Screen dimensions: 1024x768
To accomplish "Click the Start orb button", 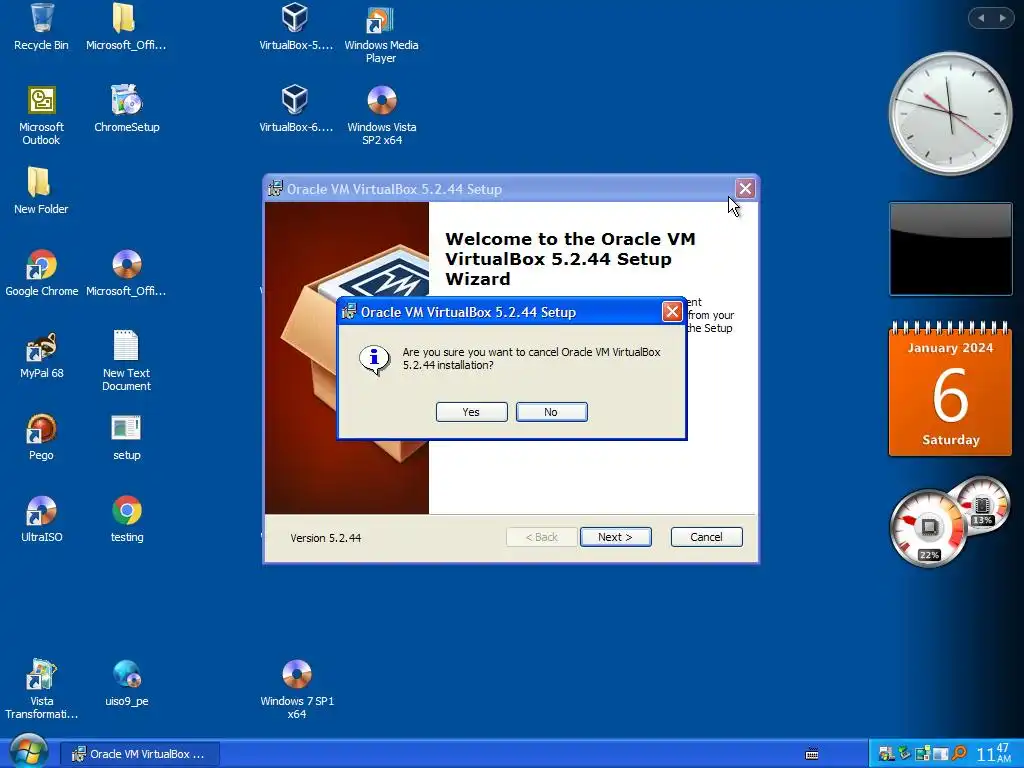I will [x=28, y=751].
